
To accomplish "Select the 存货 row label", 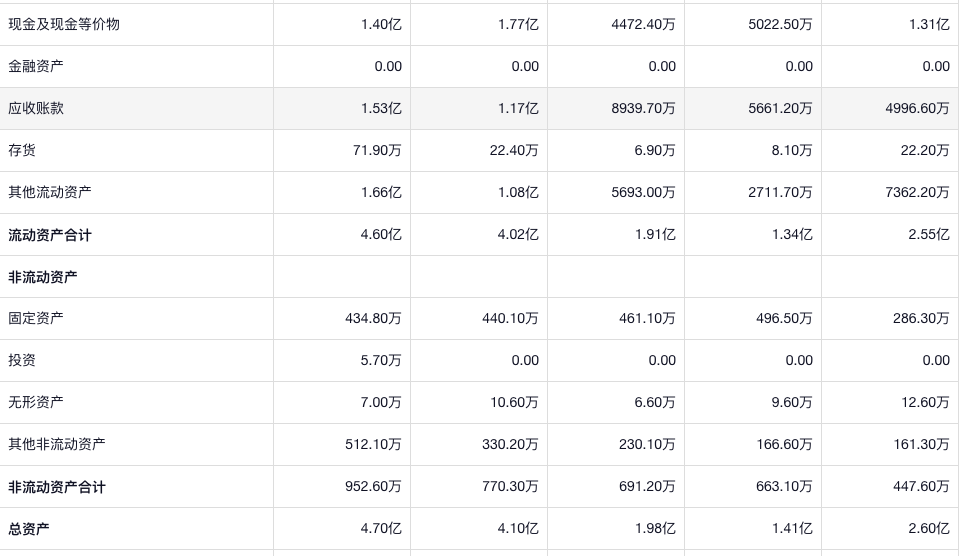I will coord(22,150).
